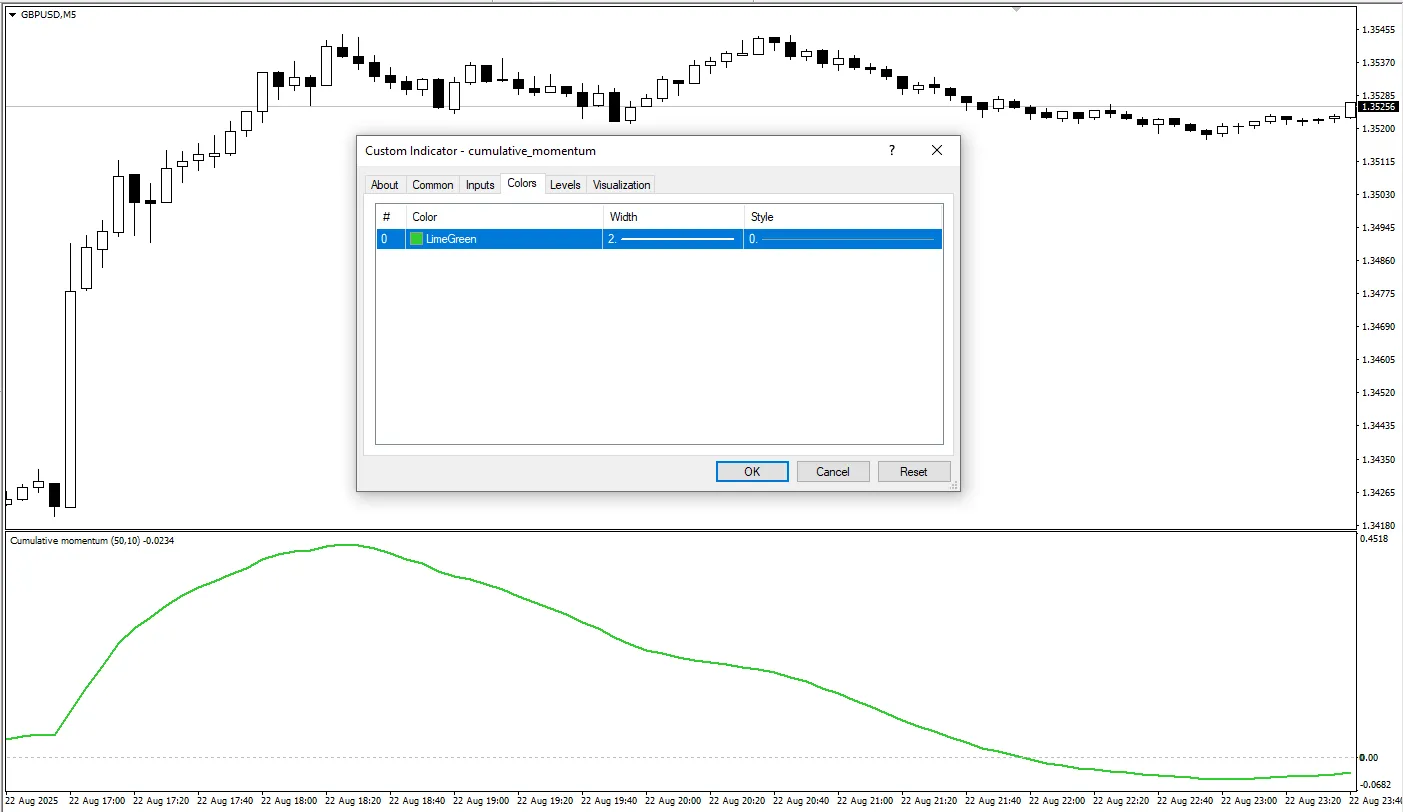Screen dimensions: 1403x812
Task: Open the LimeGreen color swatch picker
Action: tap(415, 238)
